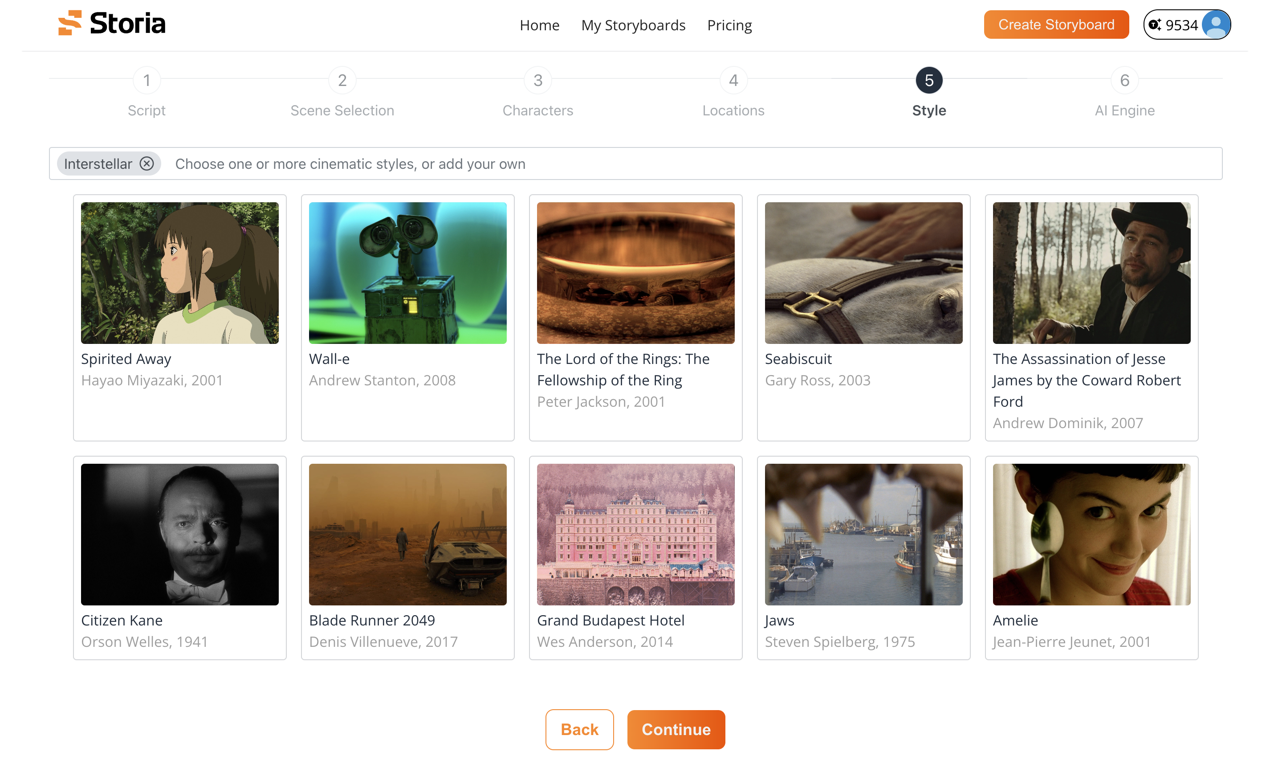Click the Citizen Kane title text
Screen dimensions: 1270x760
click(122, 620)
